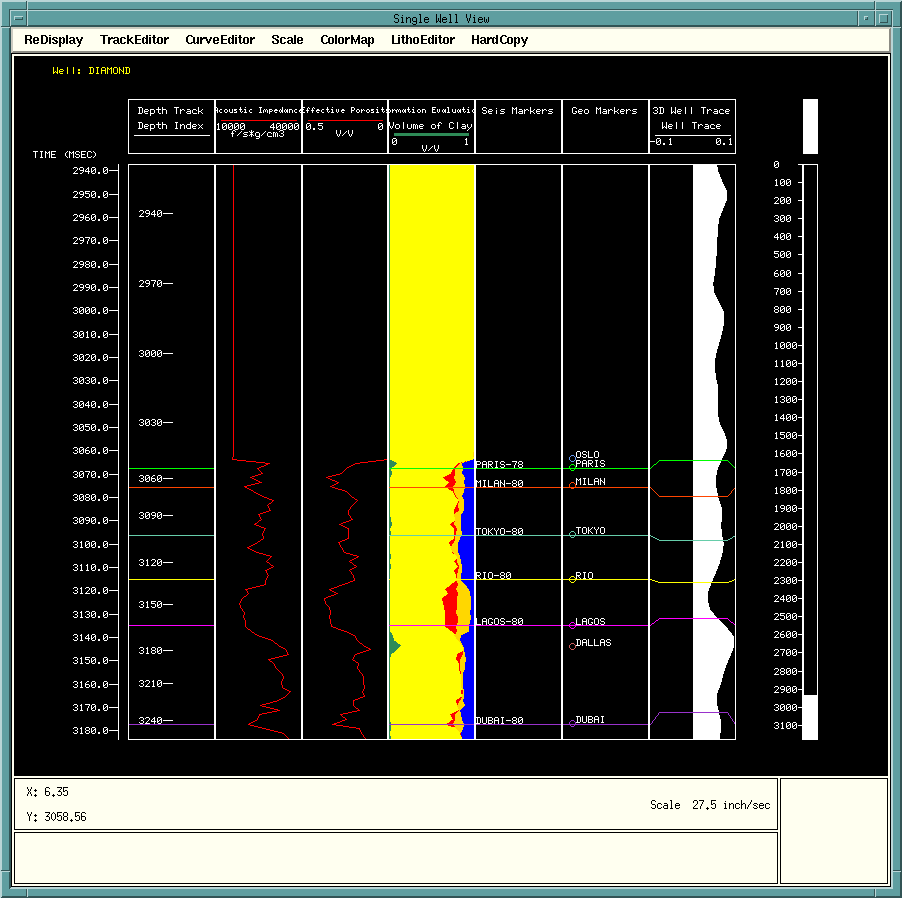The height and width of the screenshot is (898, 902).
Task: Open the ColorMap menu
Action: (x=347, y=40)
